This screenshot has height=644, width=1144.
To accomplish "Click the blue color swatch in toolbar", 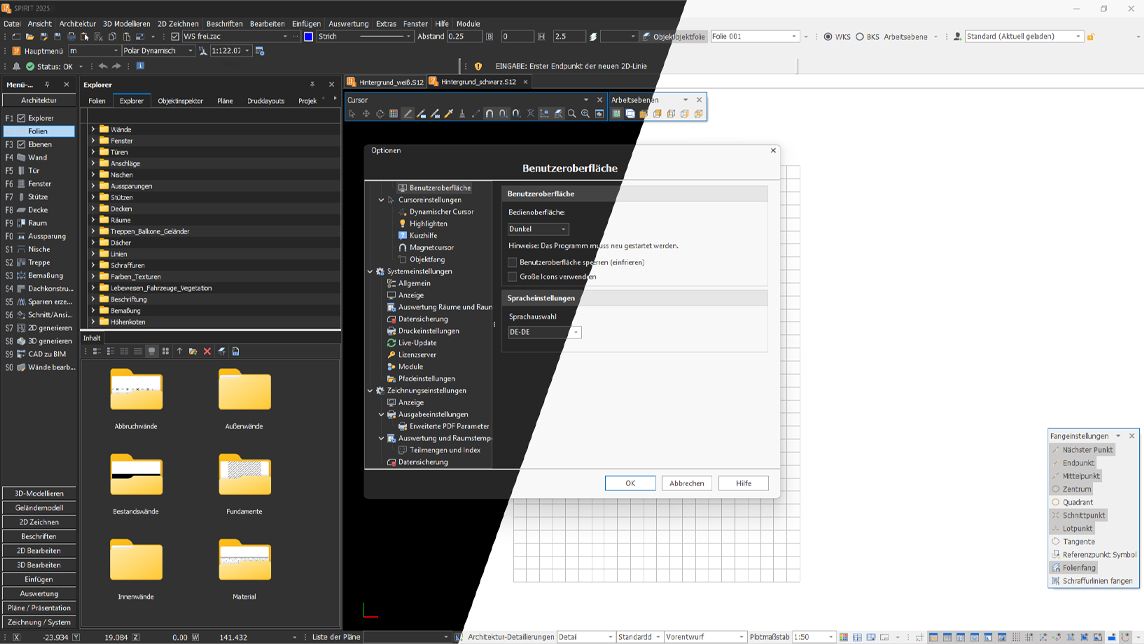I will click(x=309, y=36).
